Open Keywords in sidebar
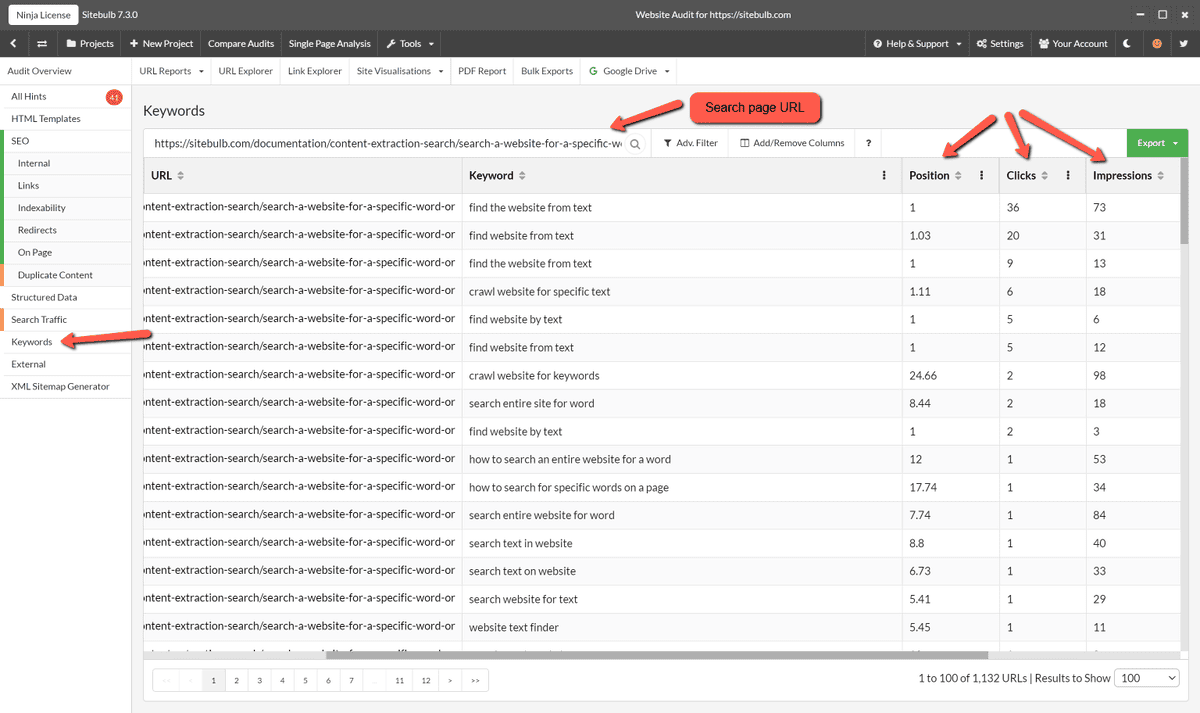The image size is (1200, 713). pos(32,342)
